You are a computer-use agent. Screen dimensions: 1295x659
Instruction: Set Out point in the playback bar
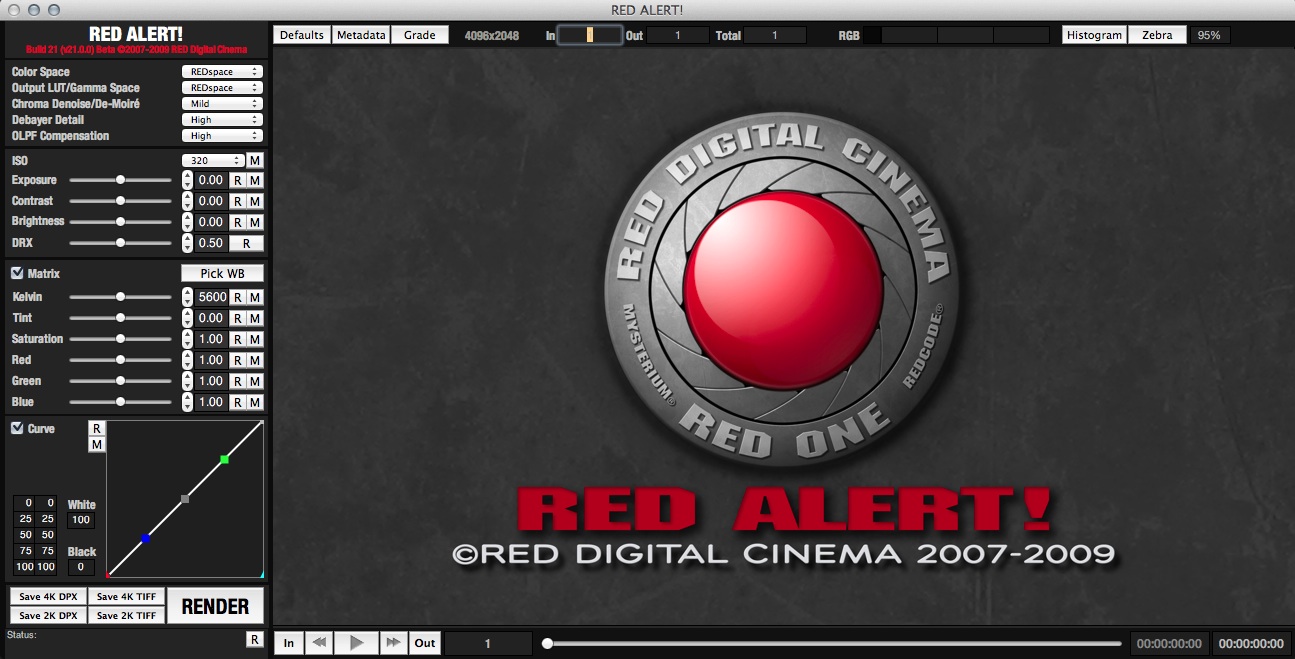tap(425, 643)
